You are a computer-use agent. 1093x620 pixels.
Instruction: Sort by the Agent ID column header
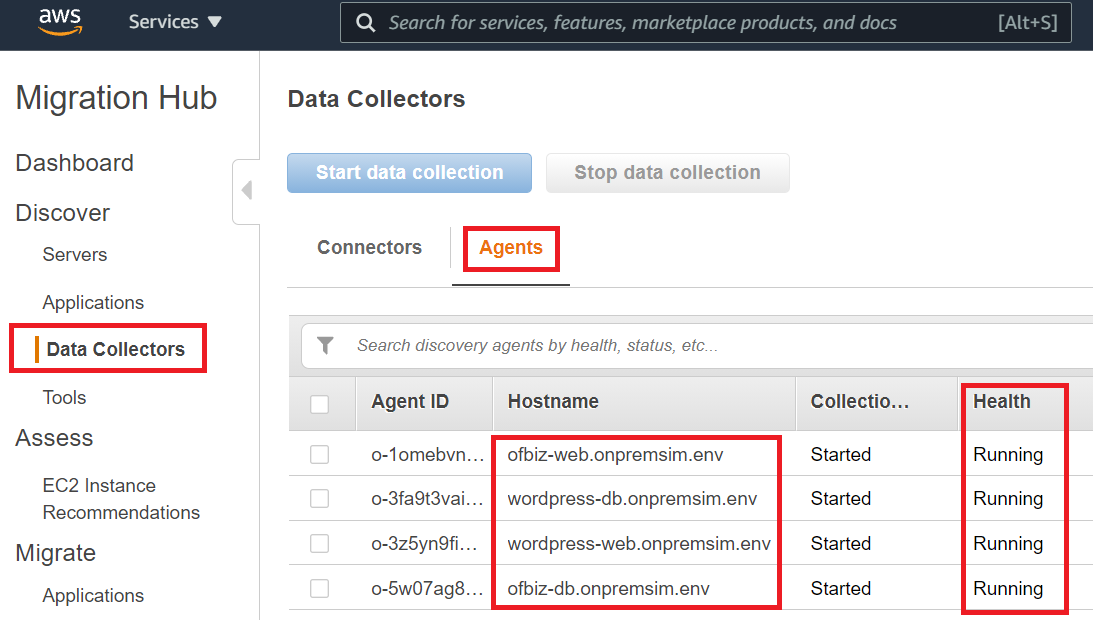[410, 402]
